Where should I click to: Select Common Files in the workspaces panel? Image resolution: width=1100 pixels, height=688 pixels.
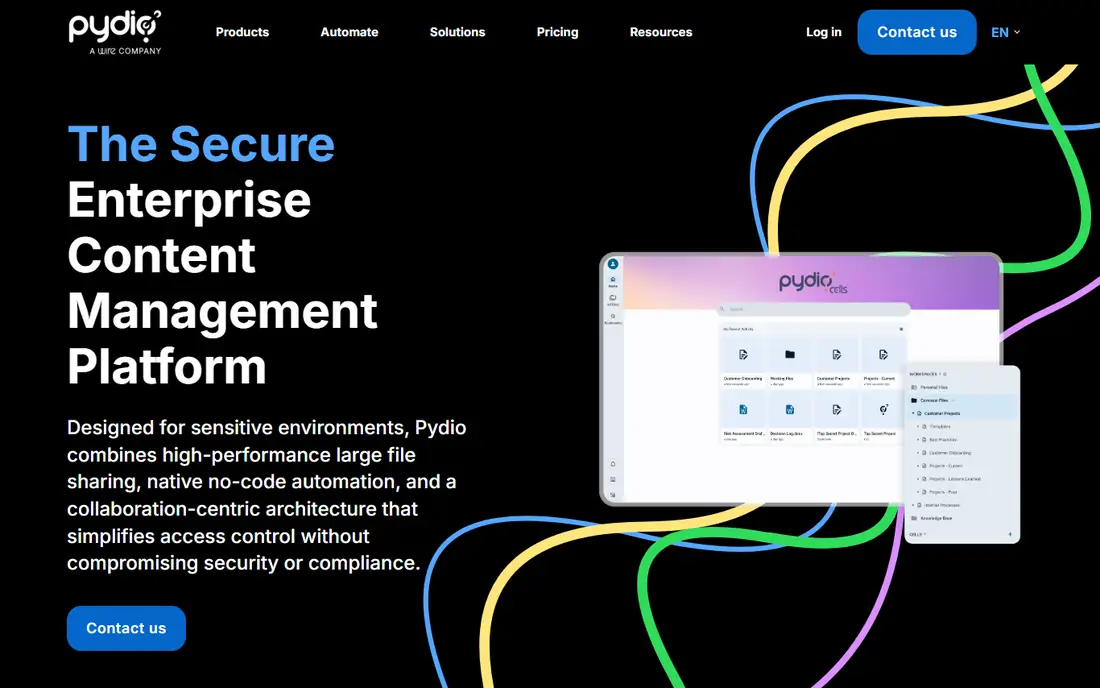pos(962,400)
